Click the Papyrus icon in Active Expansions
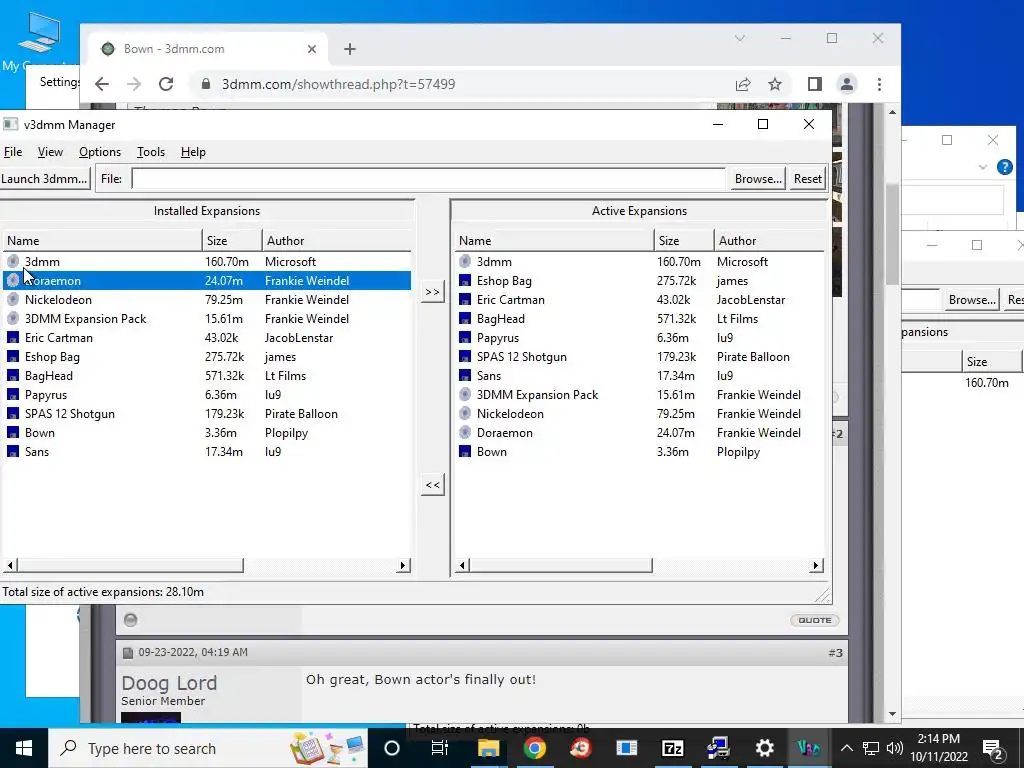1024x768 pixels. pyautogui.click(x=465, y=338)
